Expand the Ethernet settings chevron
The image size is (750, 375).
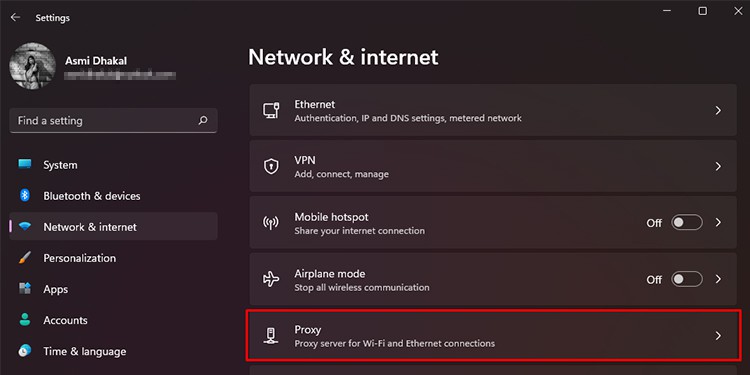pyautogui.click(x=718, y=110)
